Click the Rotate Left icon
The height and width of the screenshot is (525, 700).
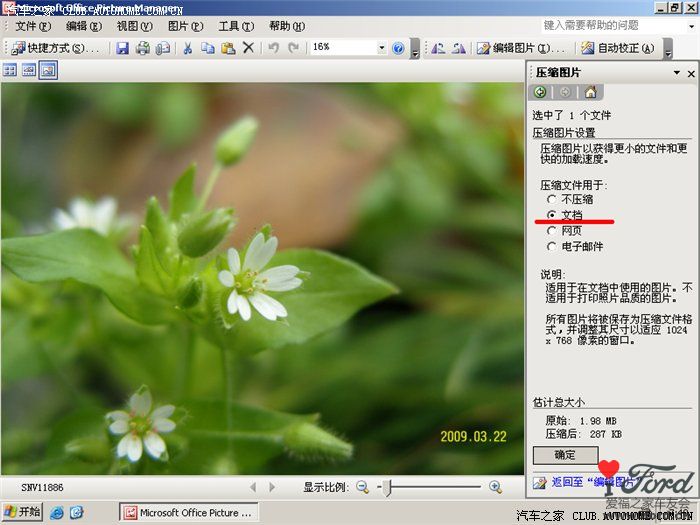[438, 48]
